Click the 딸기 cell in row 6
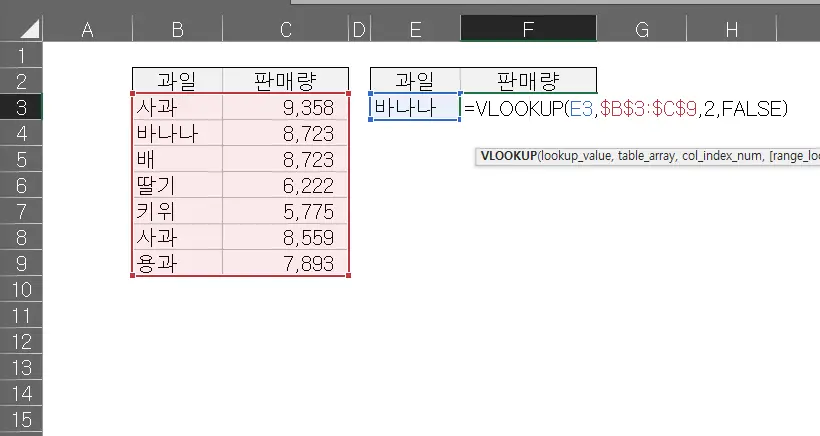820x436 pixels. [x=177, y=186]
